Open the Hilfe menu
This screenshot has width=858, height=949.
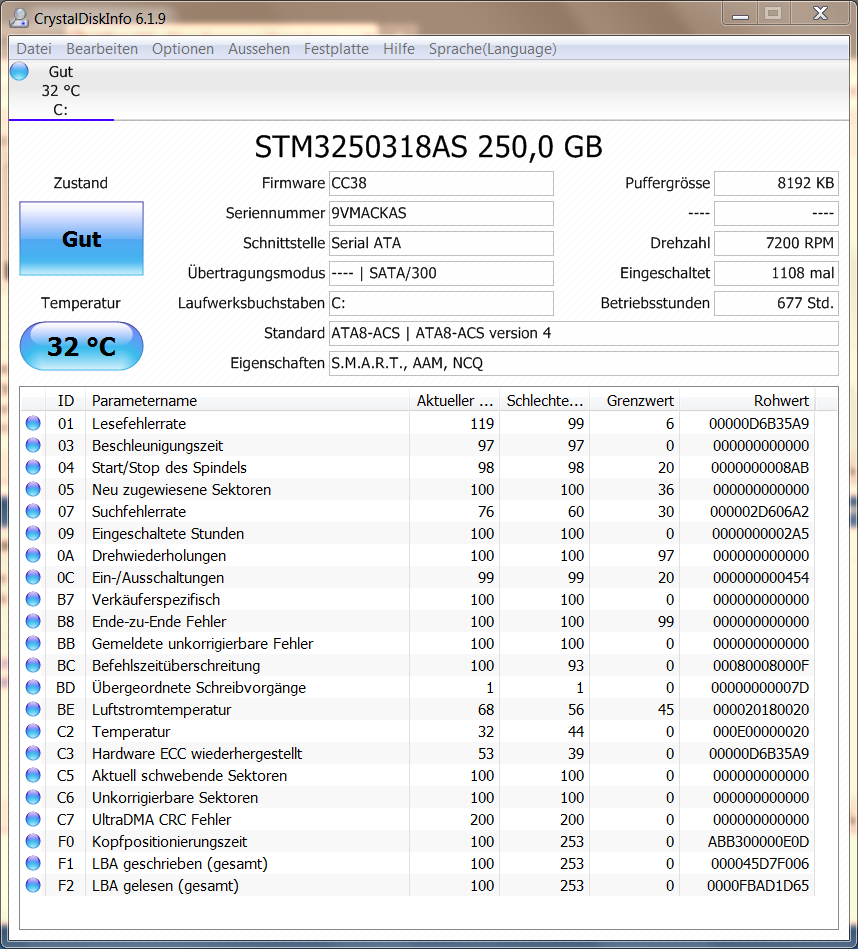click(x=399, y=49)
